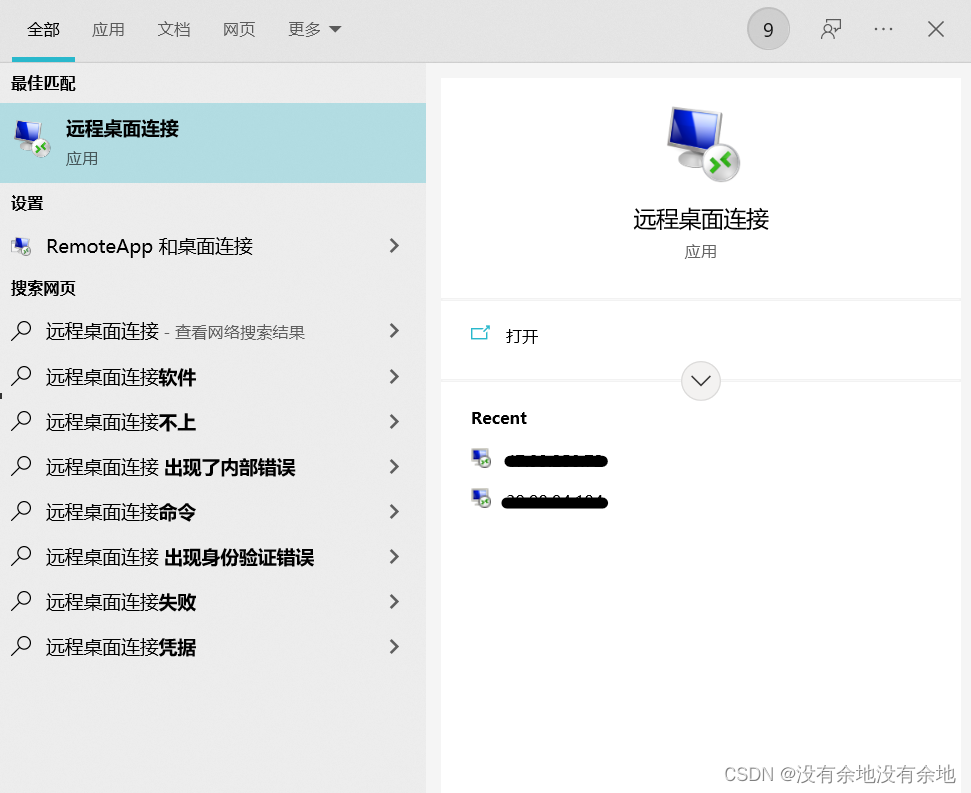Open the 更多 dropdown menu
This screenshot has height=793, width=971.
(x=314, y=29)
